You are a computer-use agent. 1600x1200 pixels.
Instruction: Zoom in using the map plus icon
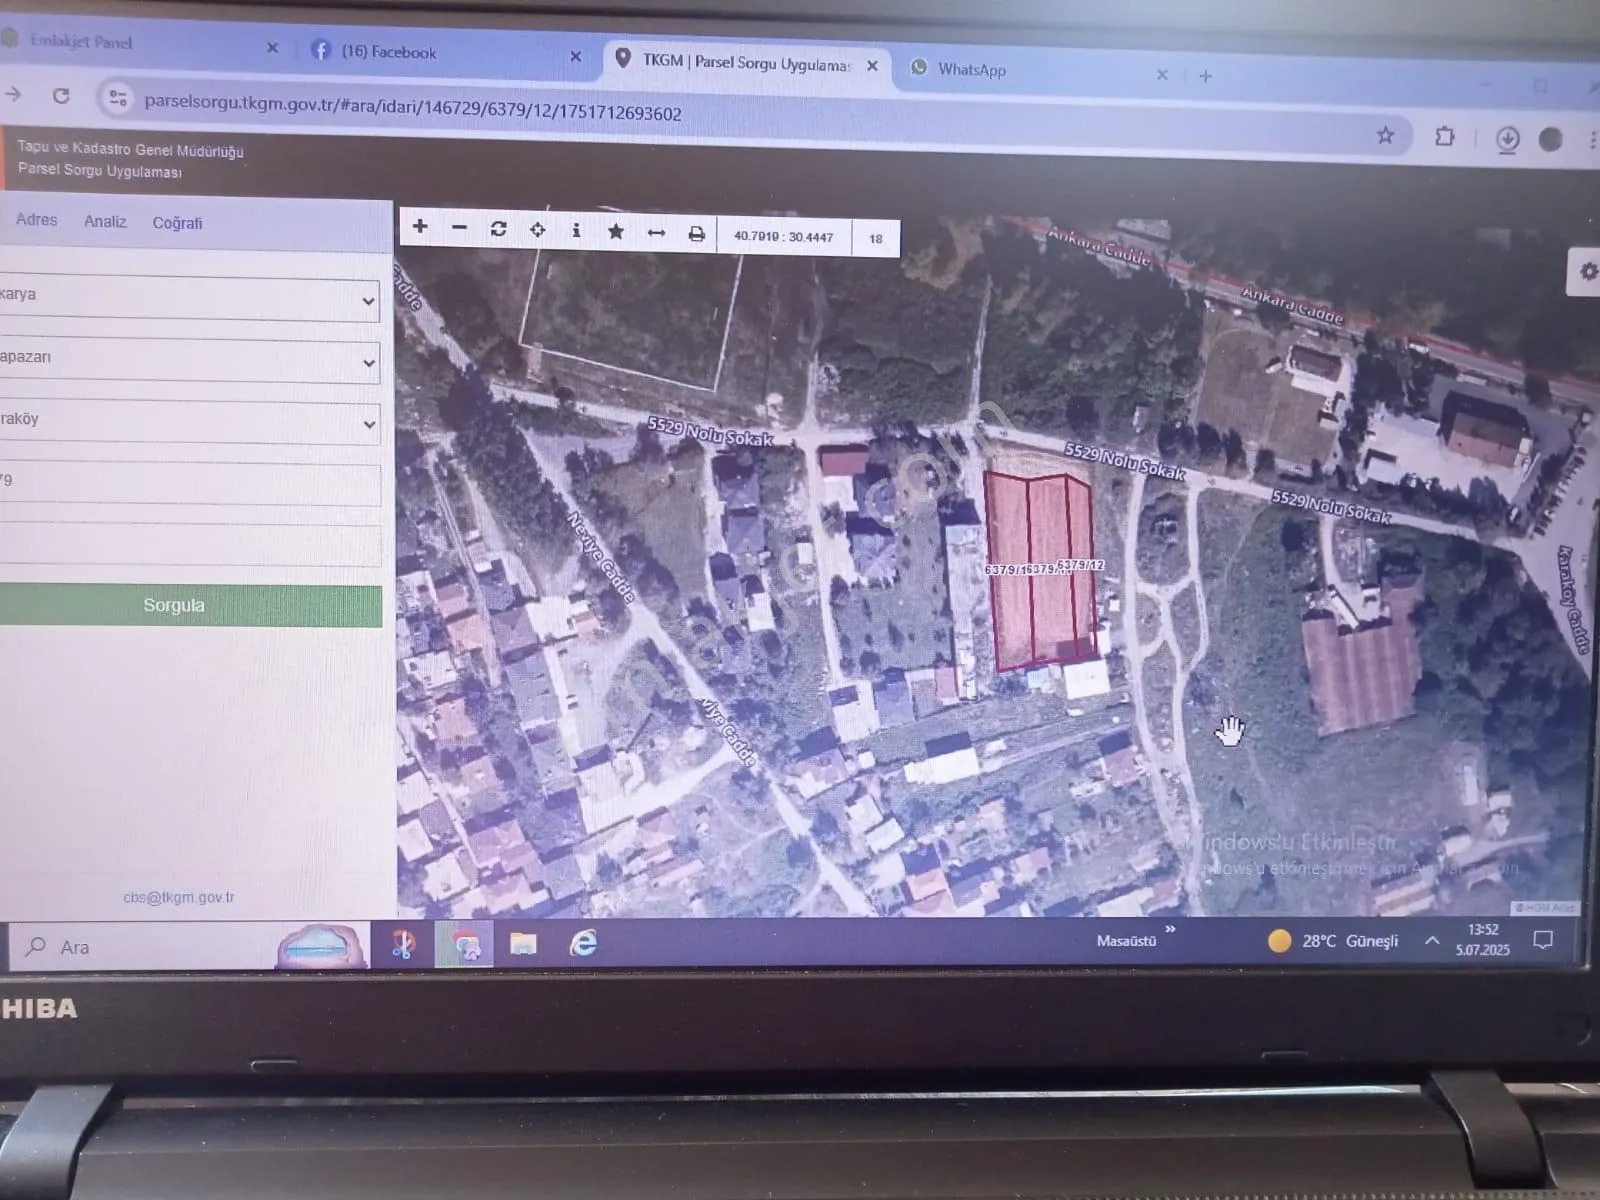point(420,229)
